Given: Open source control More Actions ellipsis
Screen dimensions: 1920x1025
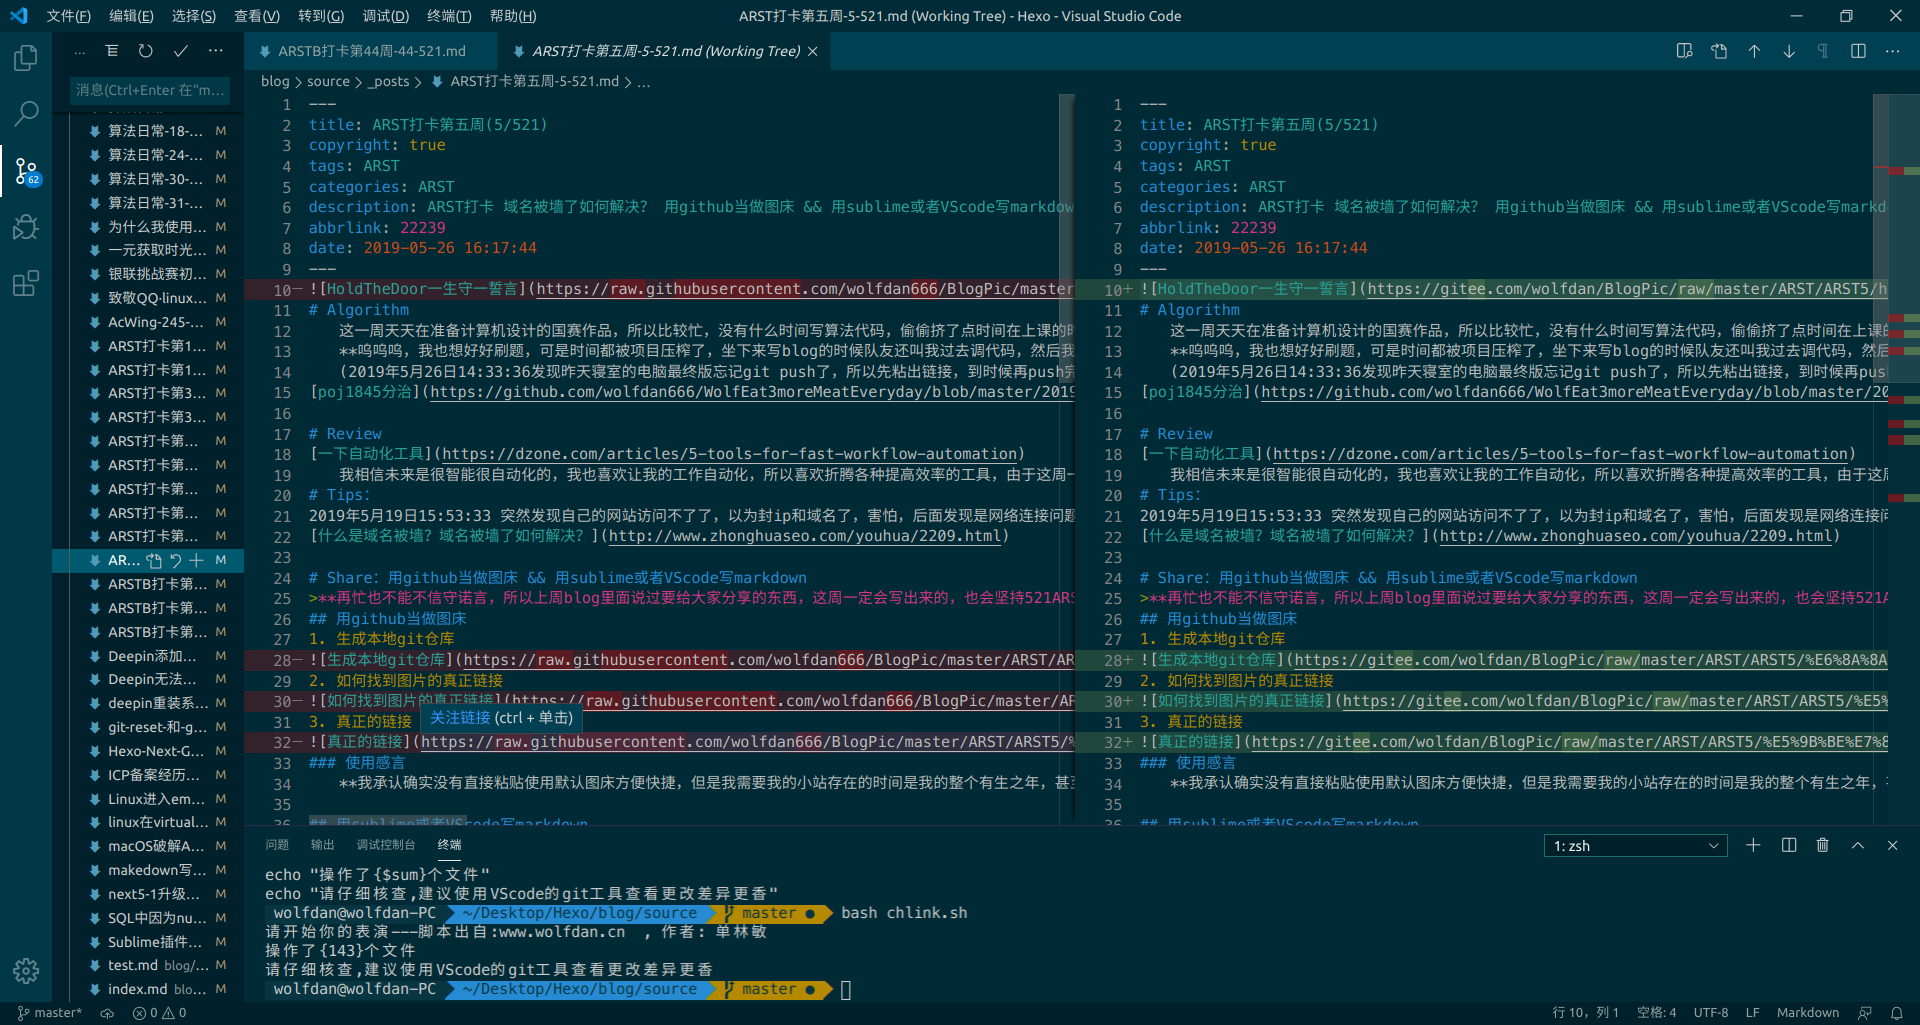Looking at the screenshot, I should tap(216, 51).
